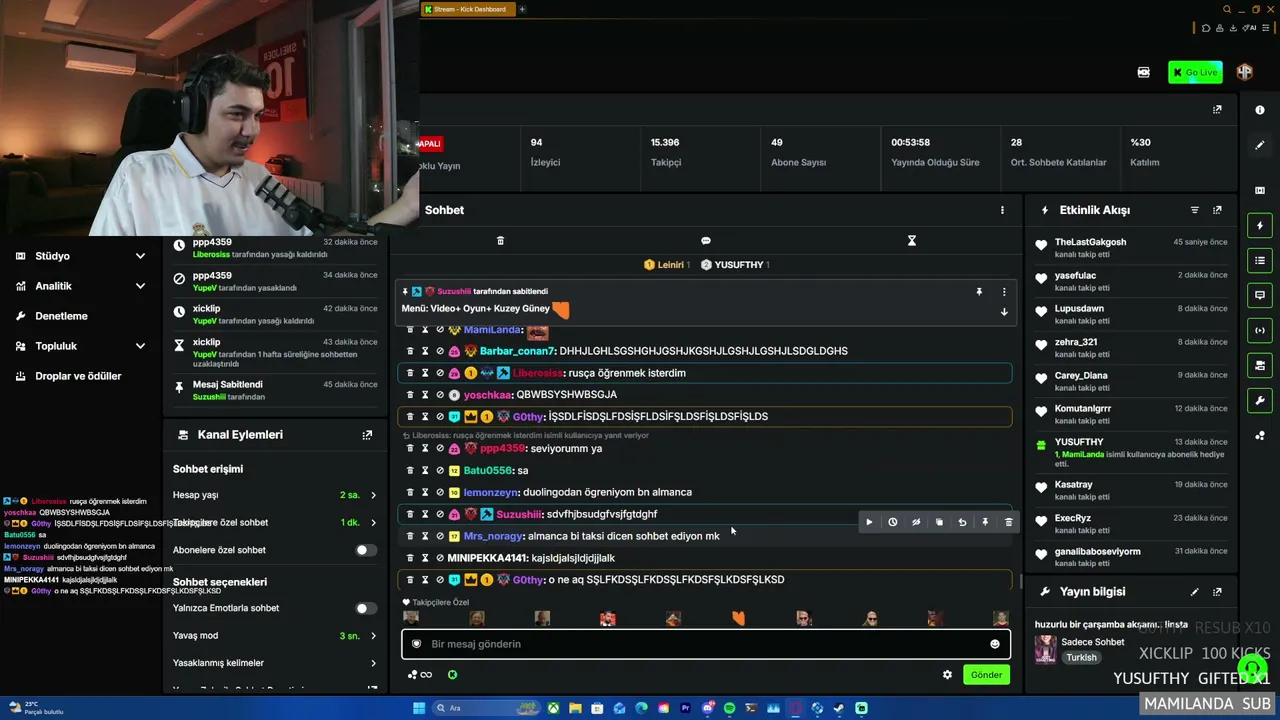Ban user lemonzeyn with the ban icon
Image resolution: width=1280 pixels, height=720 pixels.
pos(440,492)
